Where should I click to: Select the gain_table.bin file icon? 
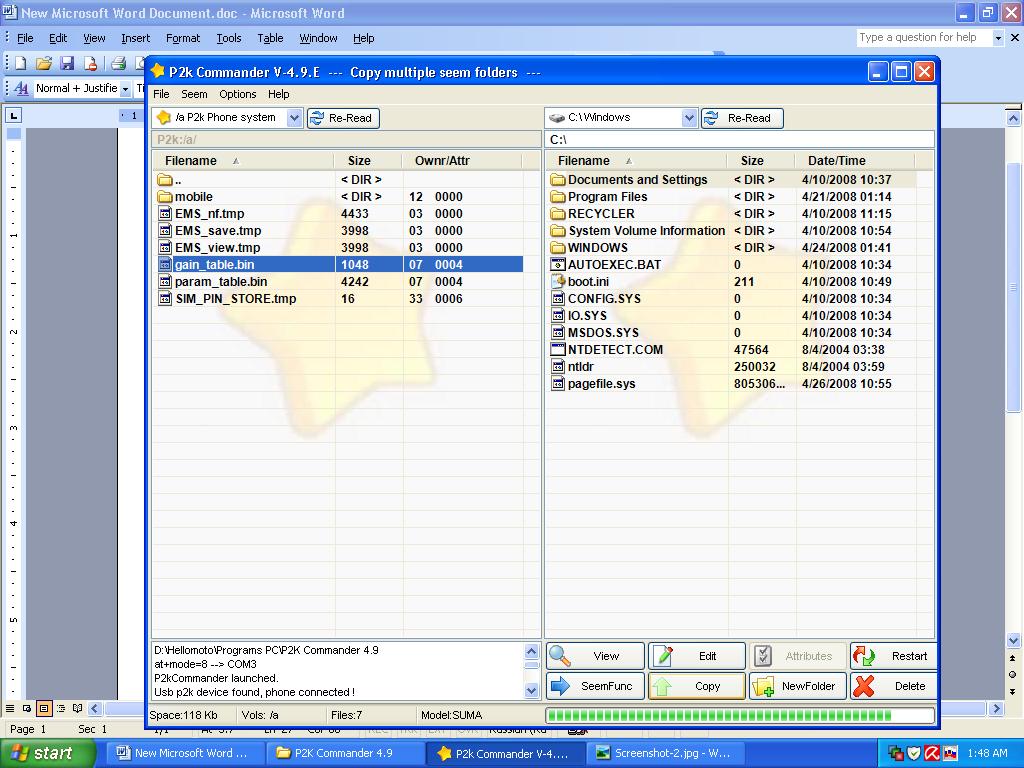click(165, 264)
